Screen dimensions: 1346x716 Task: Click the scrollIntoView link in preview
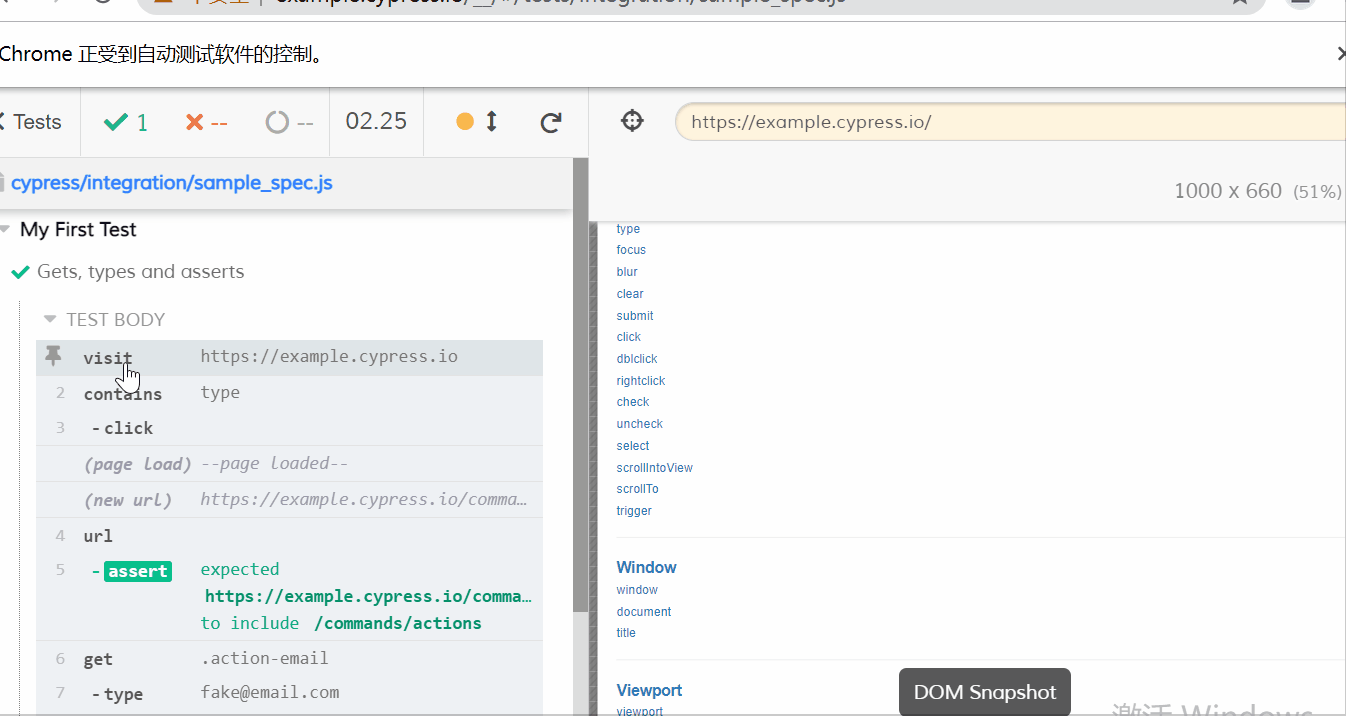[x=654, y=468]
